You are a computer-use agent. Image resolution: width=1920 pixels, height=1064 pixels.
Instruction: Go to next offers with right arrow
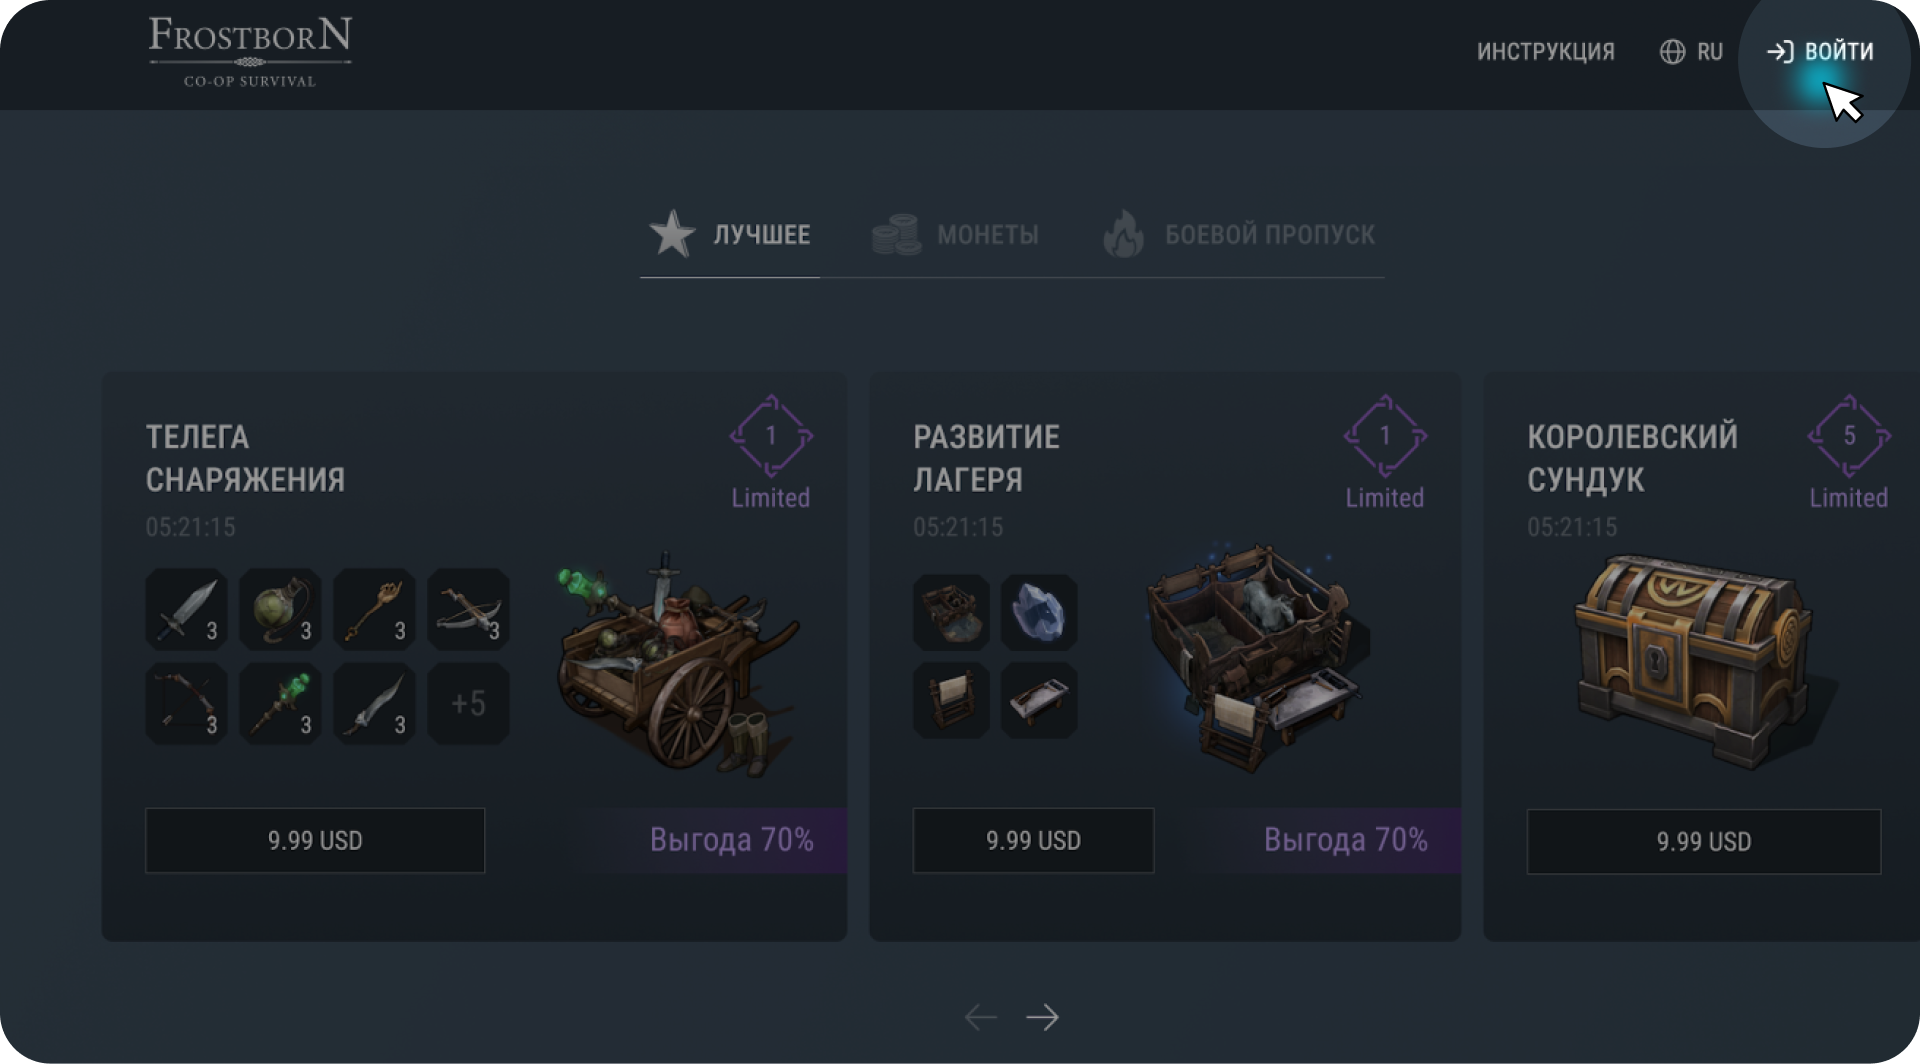click(1042, 1017)
